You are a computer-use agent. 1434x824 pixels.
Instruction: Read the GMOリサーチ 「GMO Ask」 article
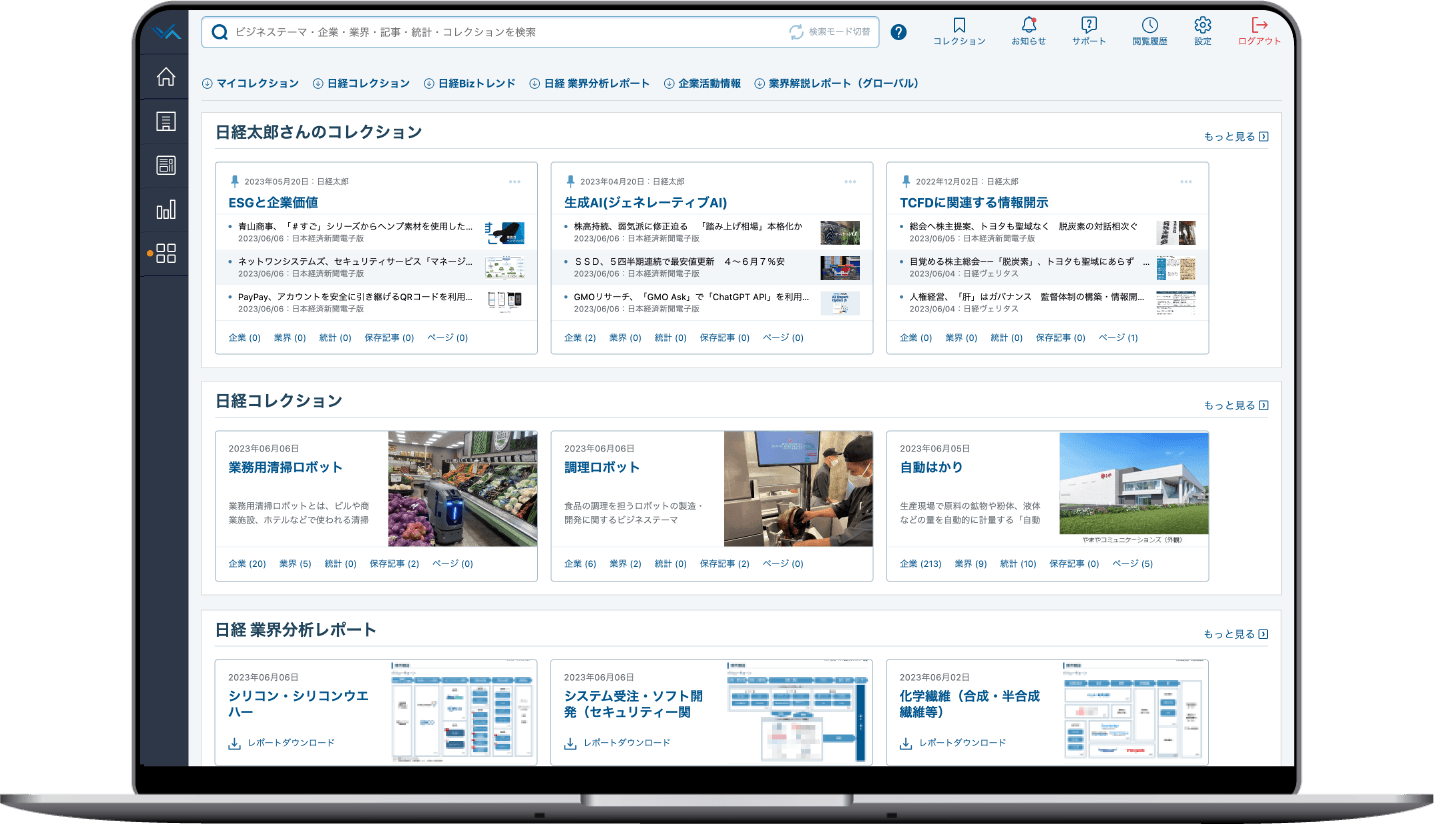(691, 297)
